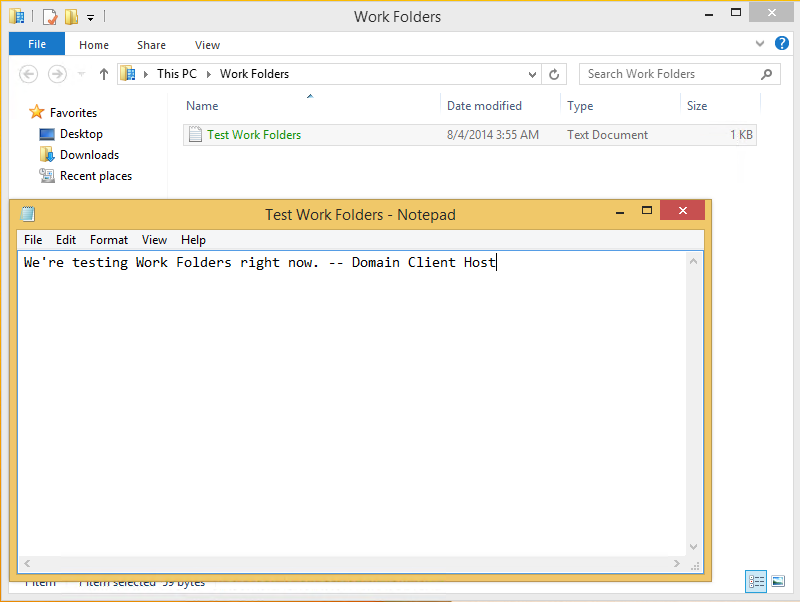Viewport: 800px width, 602px height.
Task: Open Desktop in the navigation pane
Action: click(81, 134)
